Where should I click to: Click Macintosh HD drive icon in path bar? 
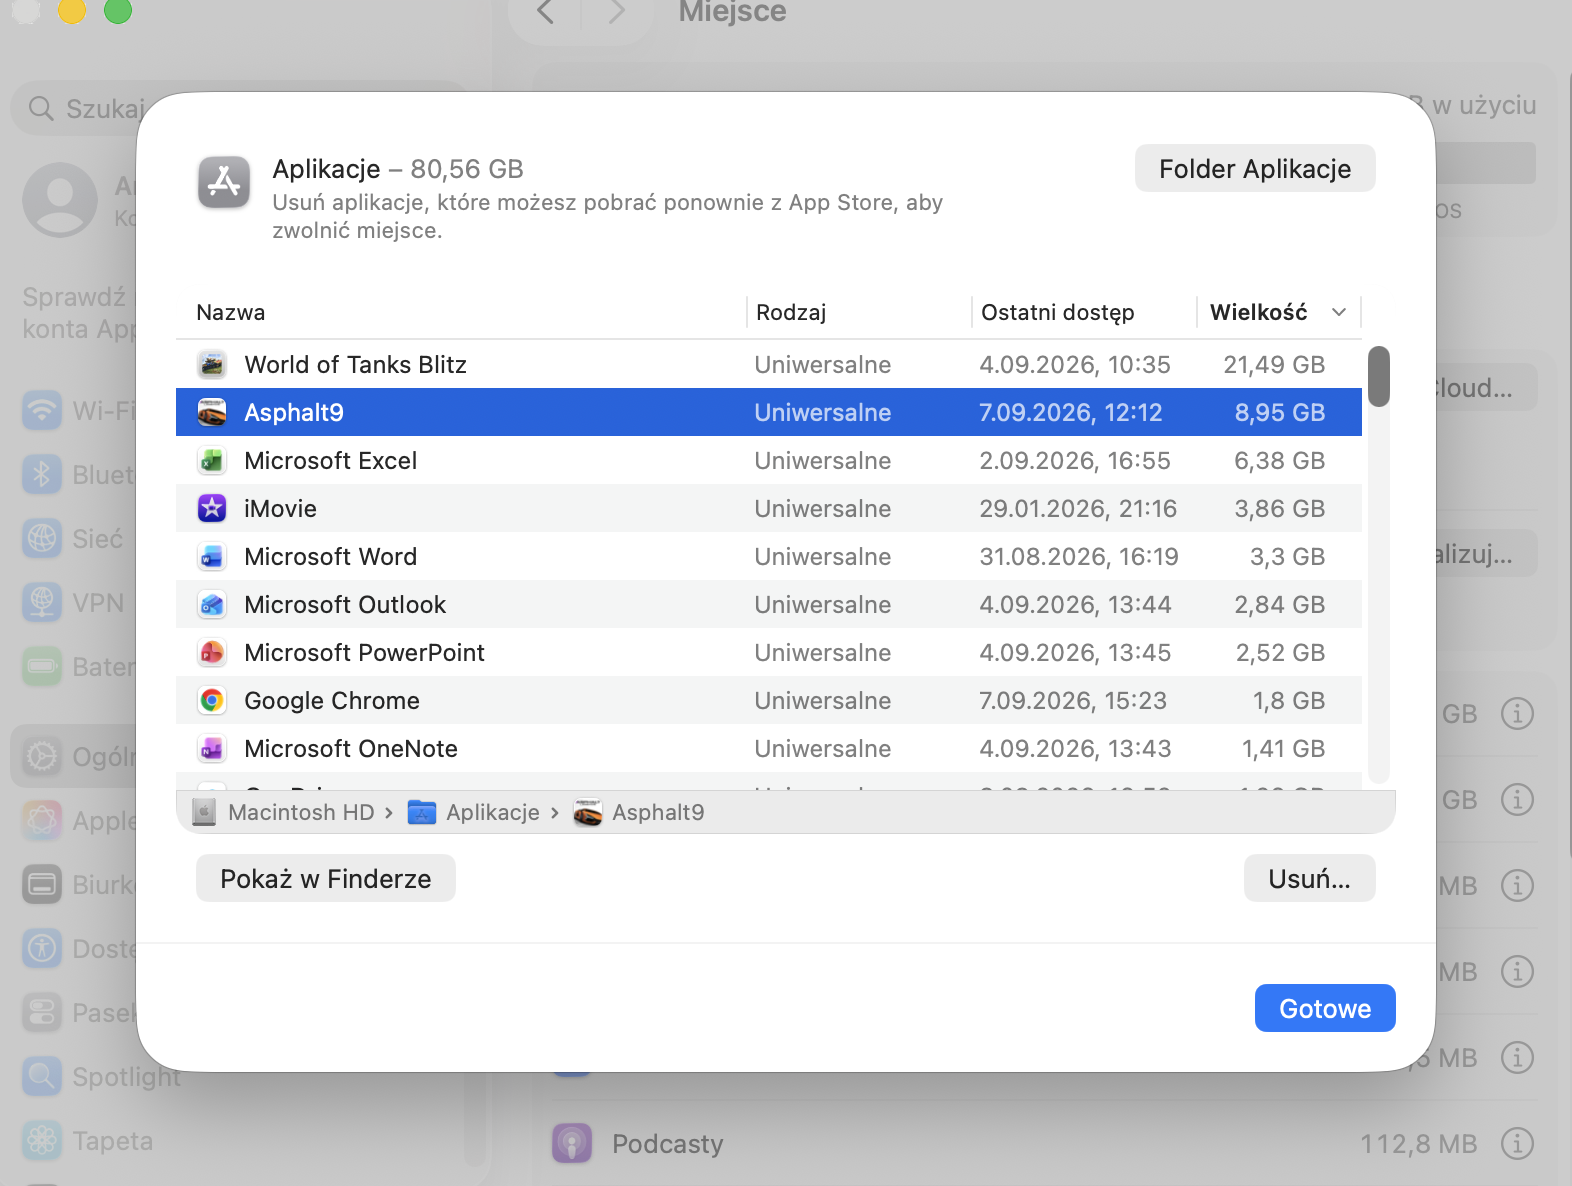[204, 813]
